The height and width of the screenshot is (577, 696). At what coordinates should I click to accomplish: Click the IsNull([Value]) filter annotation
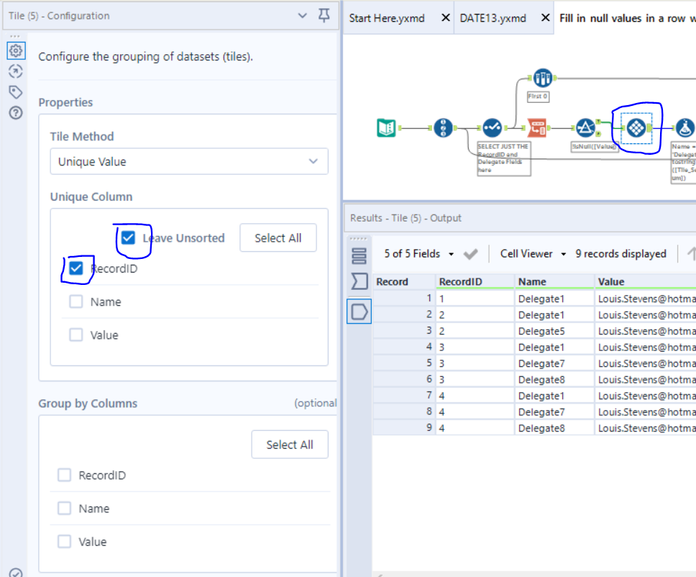[593, 146]
